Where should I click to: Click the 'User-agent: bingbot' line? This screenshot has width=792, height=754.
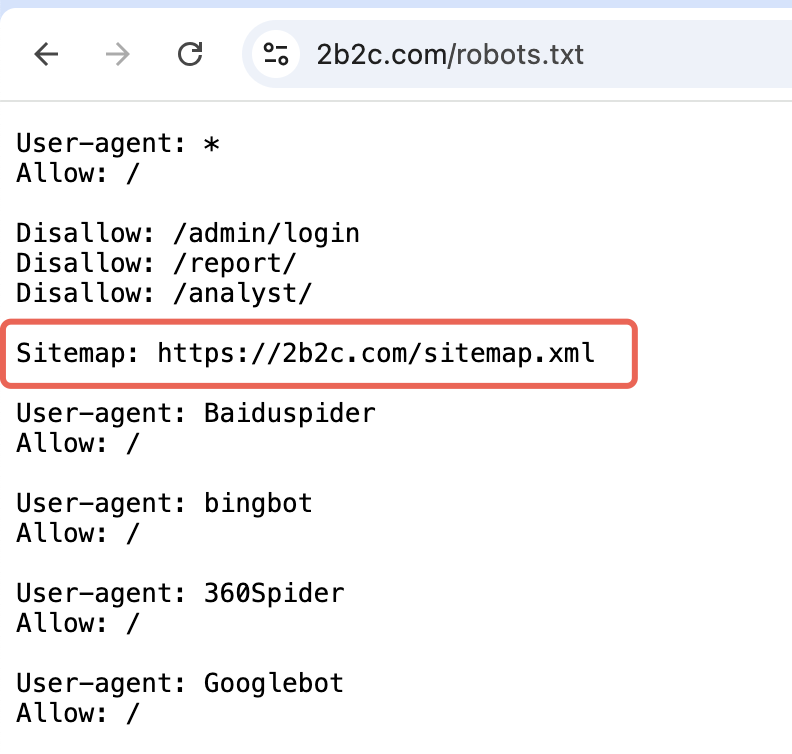tap(164, 503)
